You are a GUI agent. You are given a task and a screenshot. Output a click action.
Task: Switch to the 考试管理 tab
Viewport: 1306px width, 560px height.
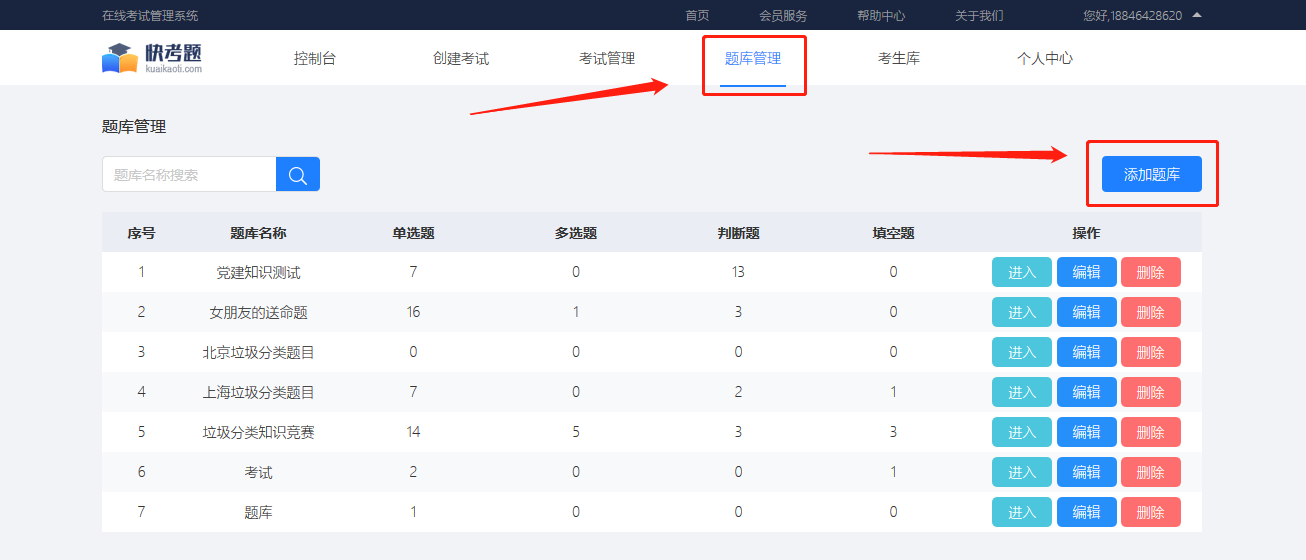click(607, 58)
